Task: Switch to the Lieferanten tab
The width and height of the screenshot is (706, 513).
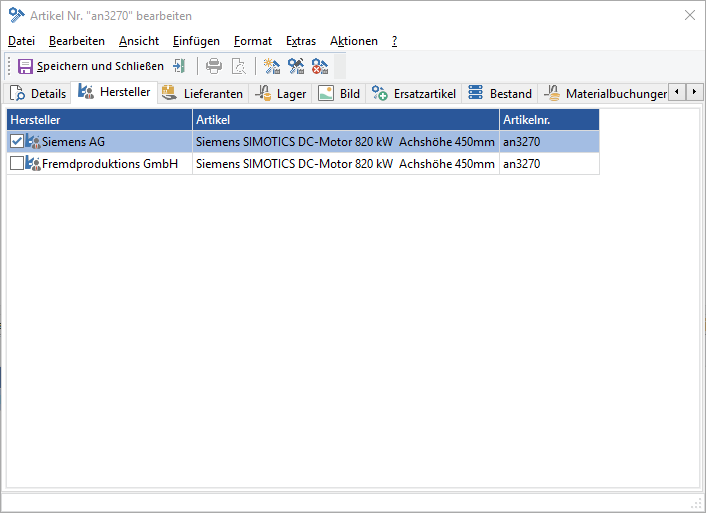Action: pyautogui.click(x=203, y=93)
